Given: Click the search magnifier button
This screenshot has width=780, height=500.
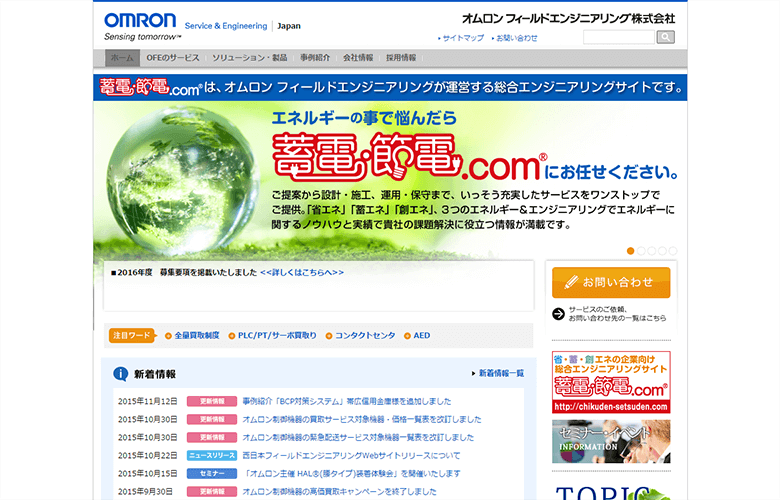Looking at the screenshot, I should tap(666, 37).
